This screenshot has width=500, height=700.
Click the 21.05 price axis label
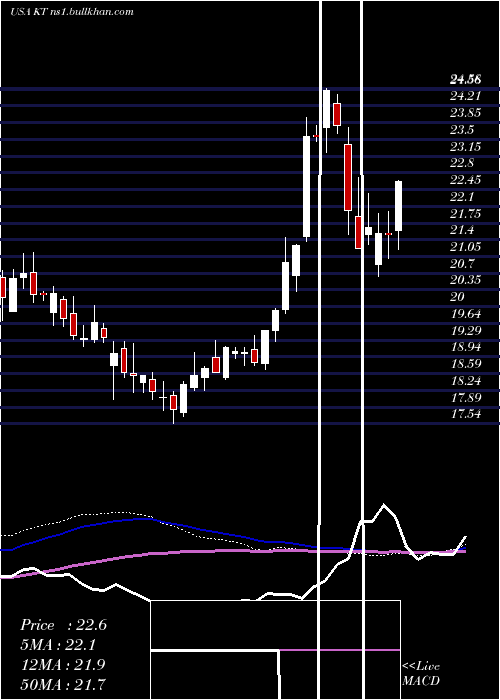(466, 247)
